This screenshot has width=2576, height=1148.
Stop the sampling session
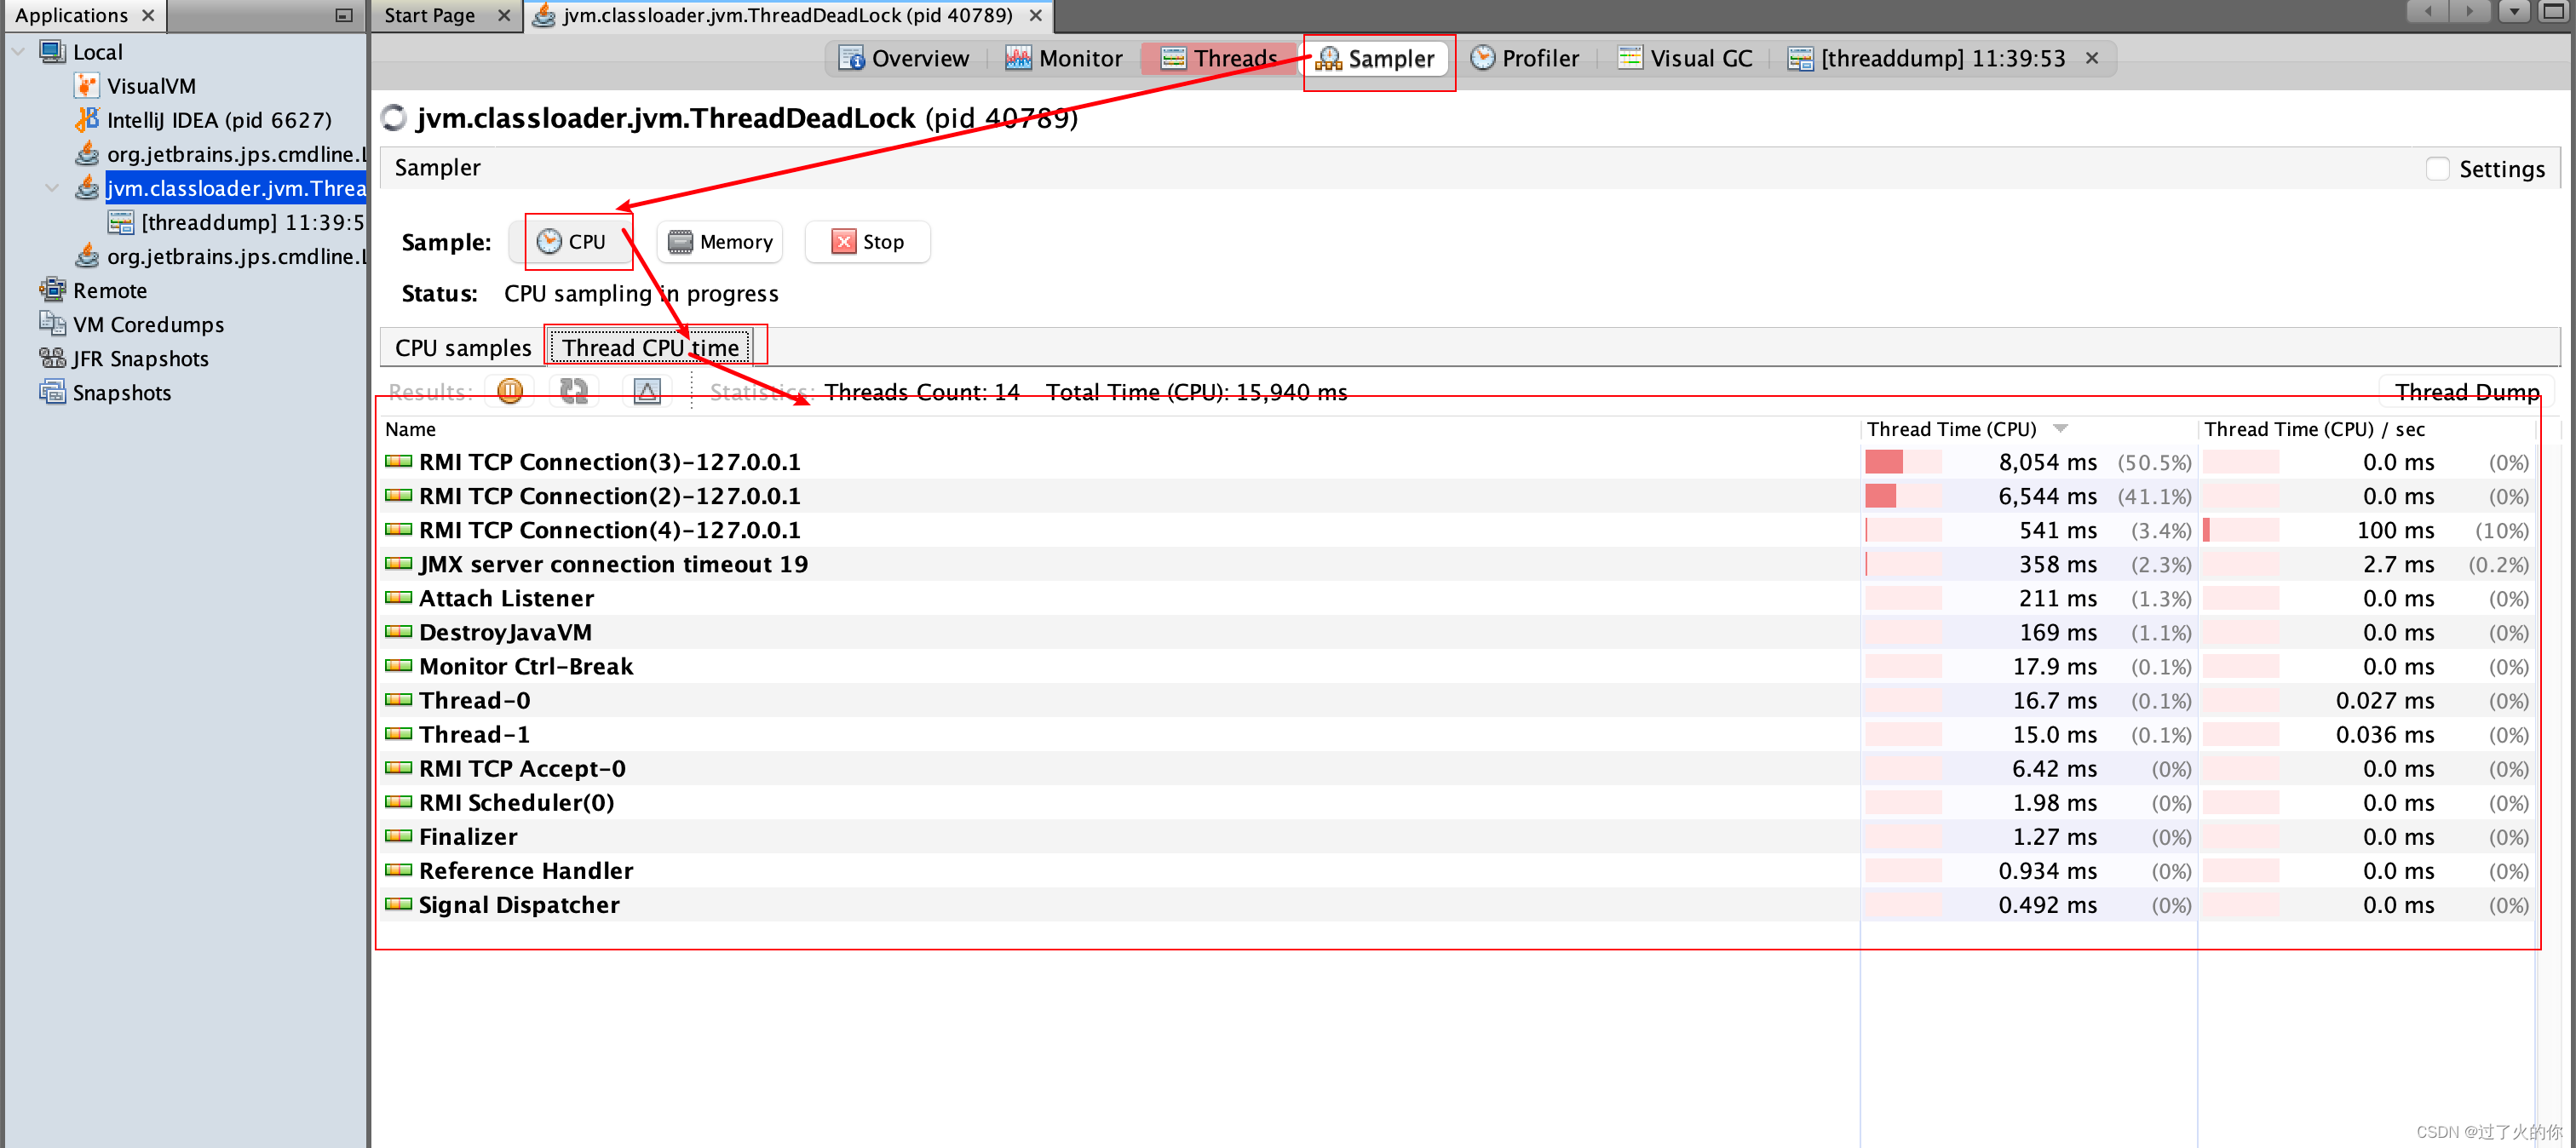[x=868, y=242]
